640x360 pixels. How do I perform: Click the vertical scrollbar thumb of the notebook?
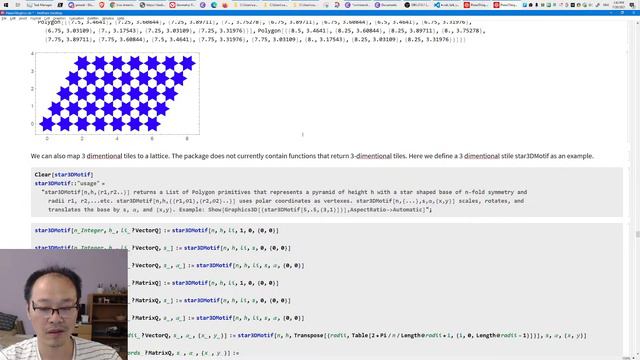(x=637, y=234)
